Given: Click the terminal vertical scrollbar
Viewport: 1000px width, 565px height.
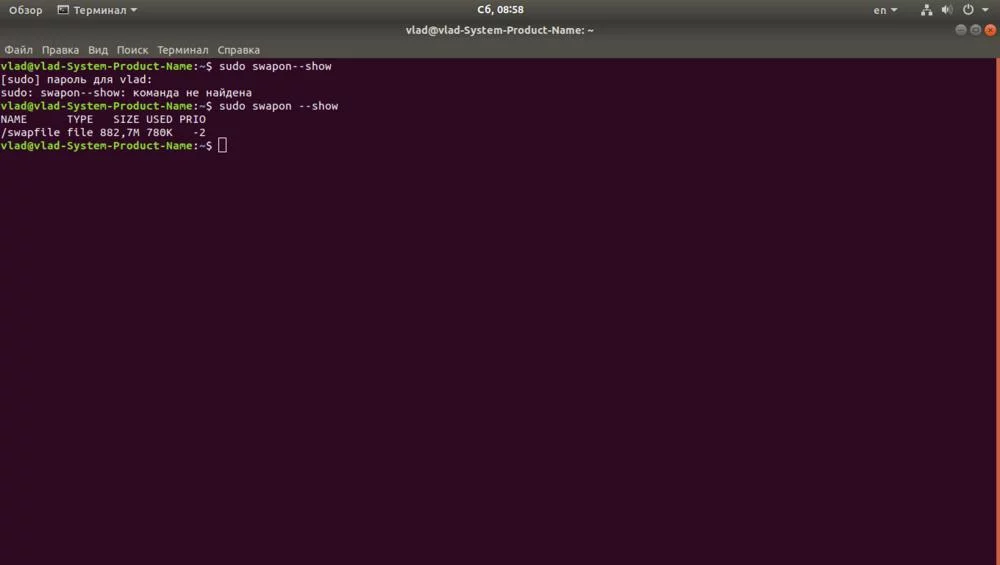Looking at the screenshot, I should (997, 311).
